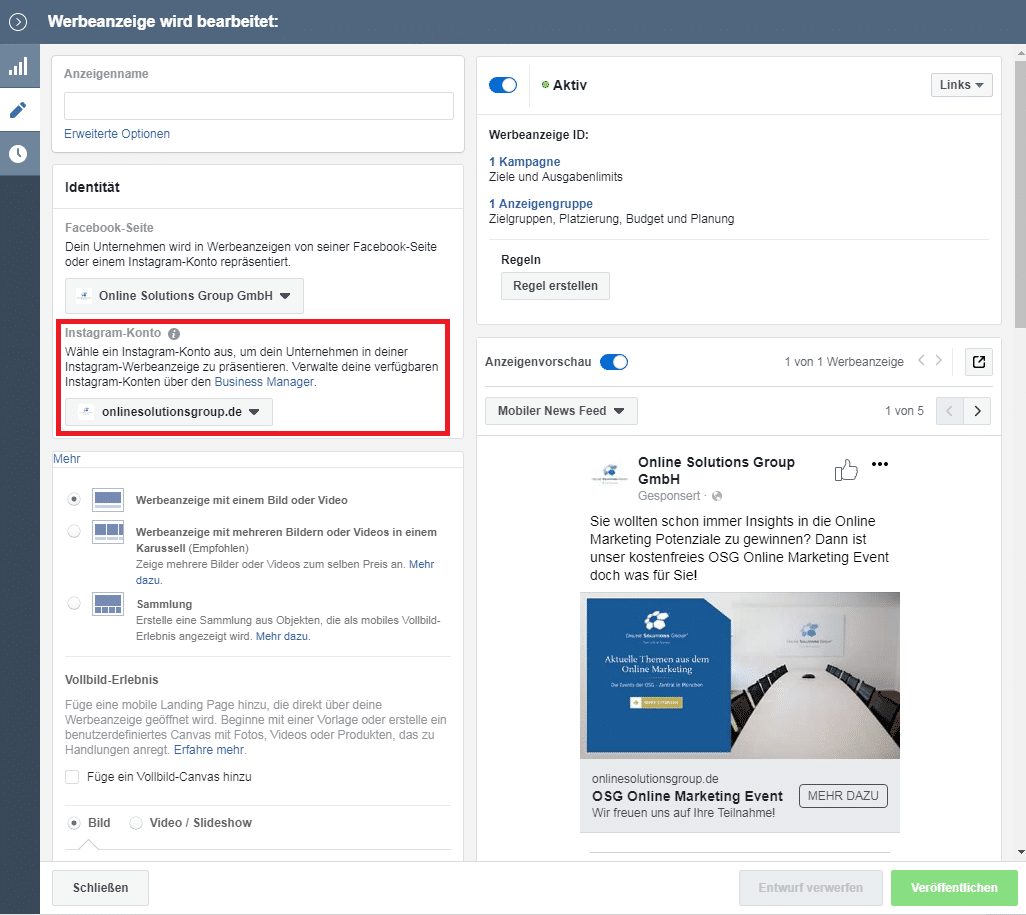
Task: Enable 'Füge ein Vollbild-Canvas hinzu' checkbox
Action: pos(72,777)
